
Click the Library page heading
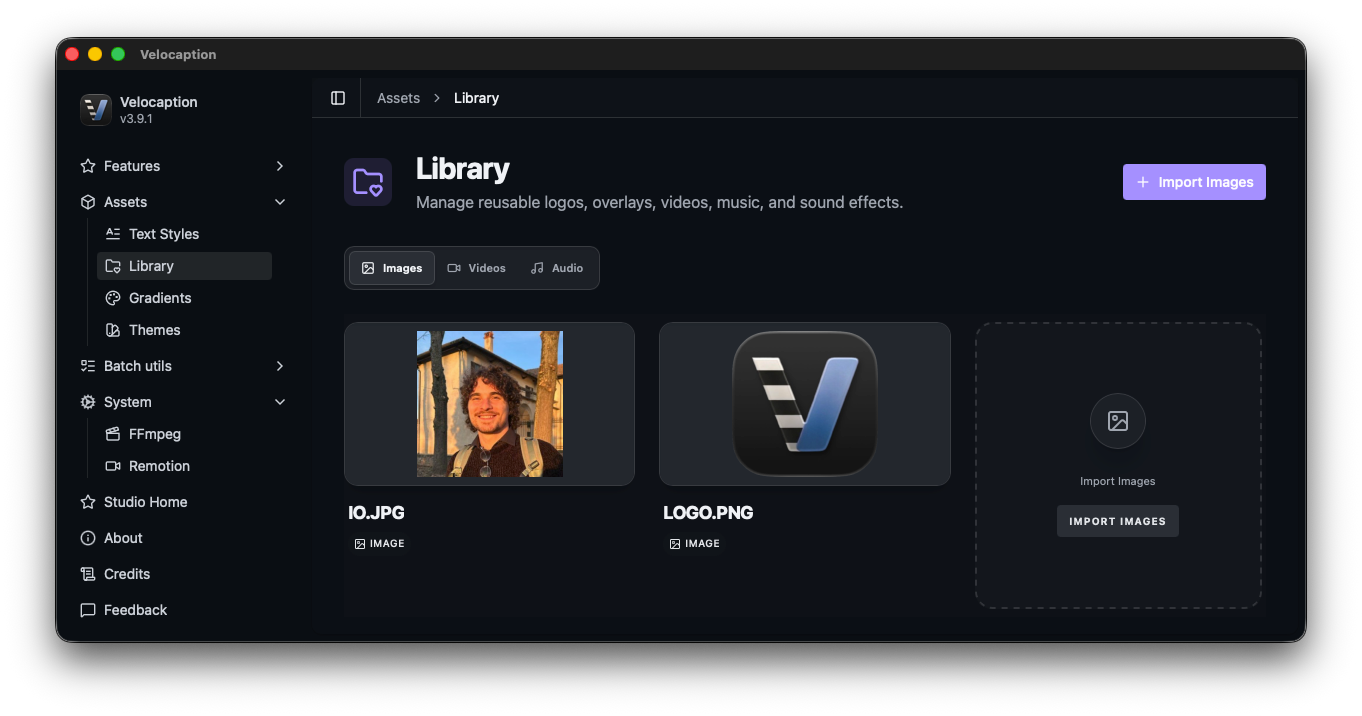click(x=463, y=169)
